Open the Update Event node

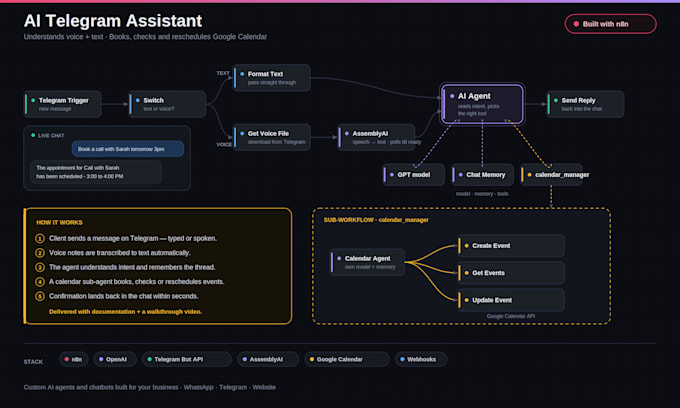click(511, 300)
